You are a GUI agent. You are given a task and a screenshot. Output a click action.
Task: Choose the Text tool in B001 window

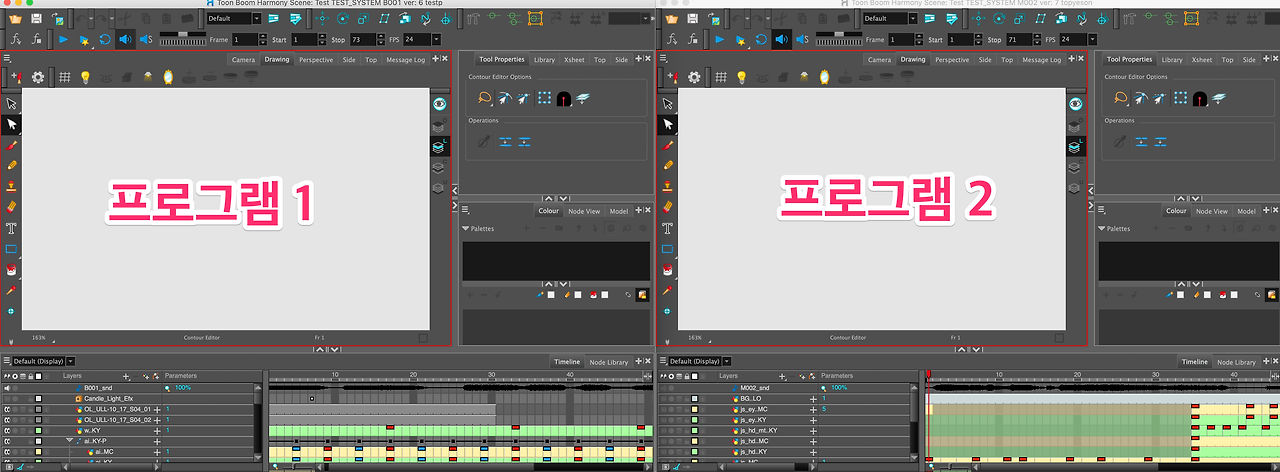[x=12, y=228]
